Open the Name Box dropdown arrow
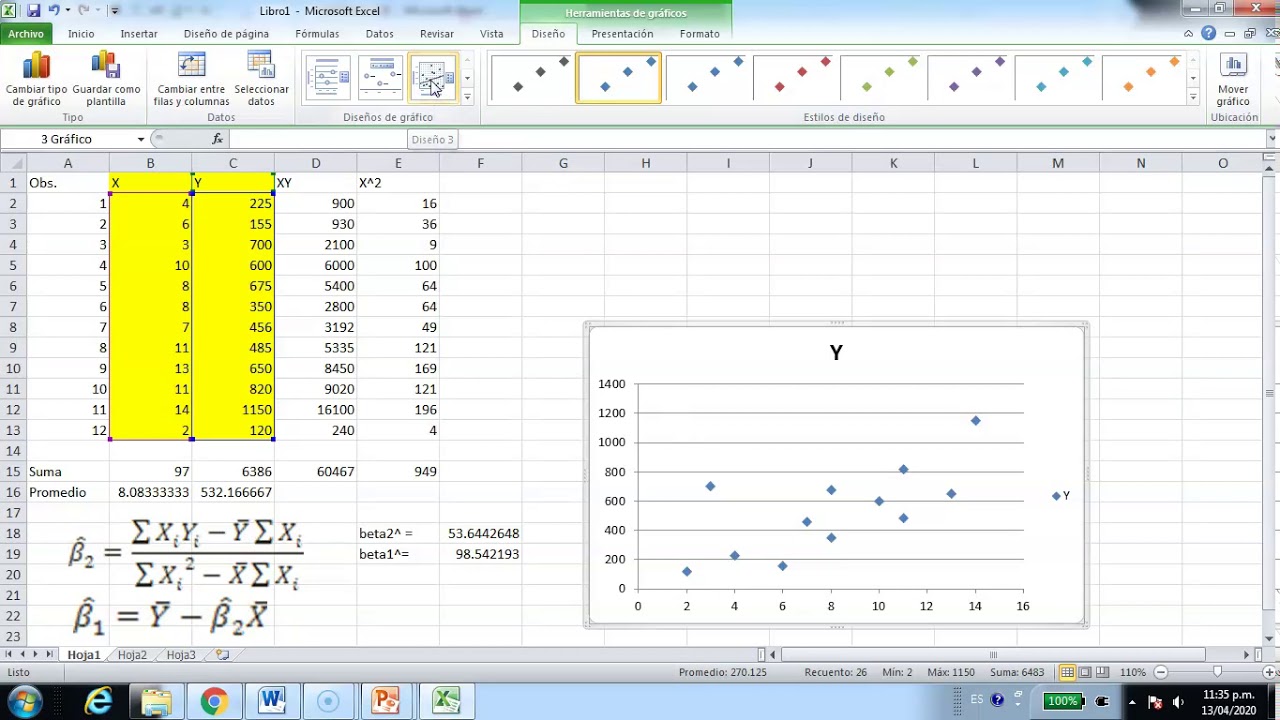 (x=141, y=139)
